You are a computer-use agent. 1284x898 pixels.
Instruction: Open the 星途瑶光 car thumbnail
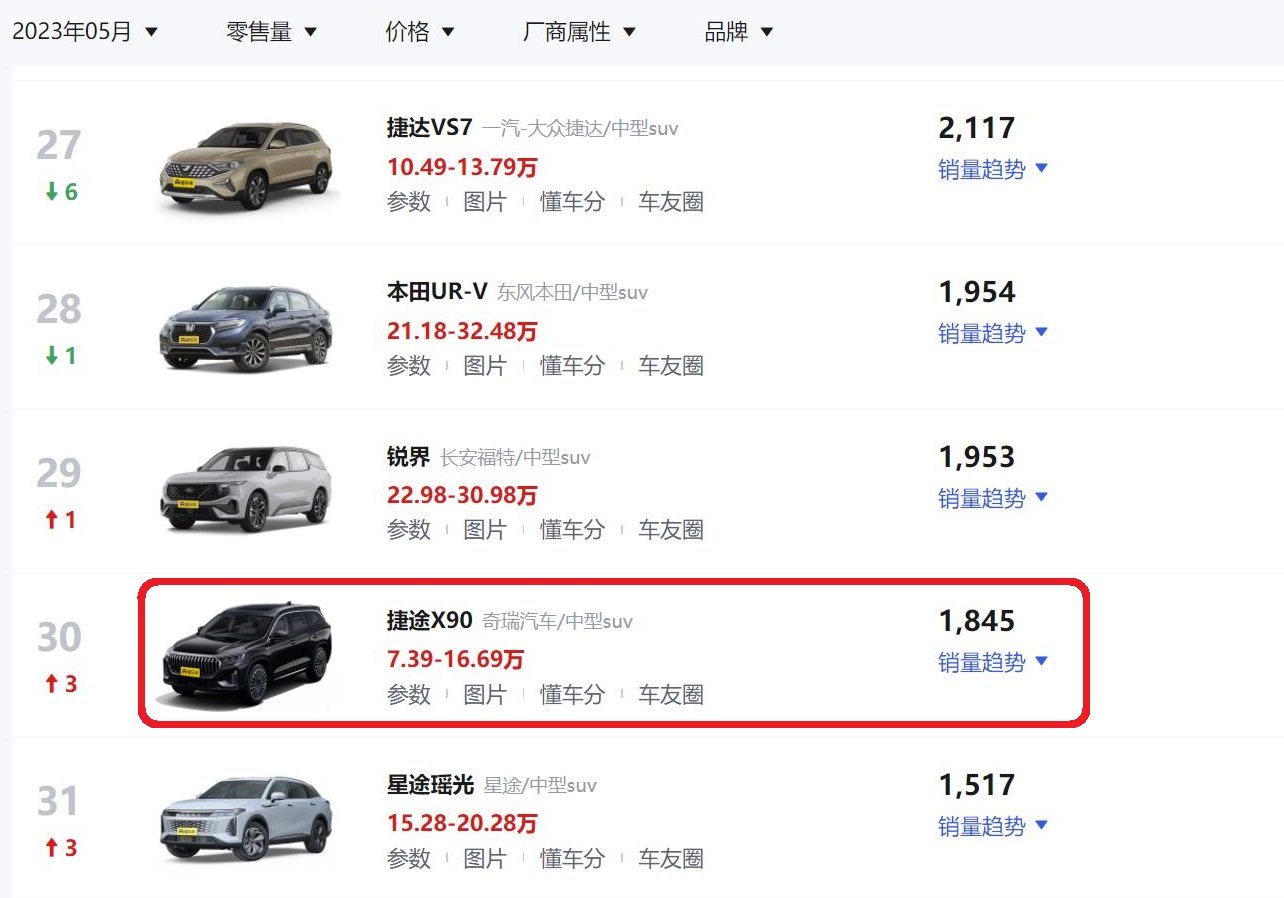pos(246,821)
